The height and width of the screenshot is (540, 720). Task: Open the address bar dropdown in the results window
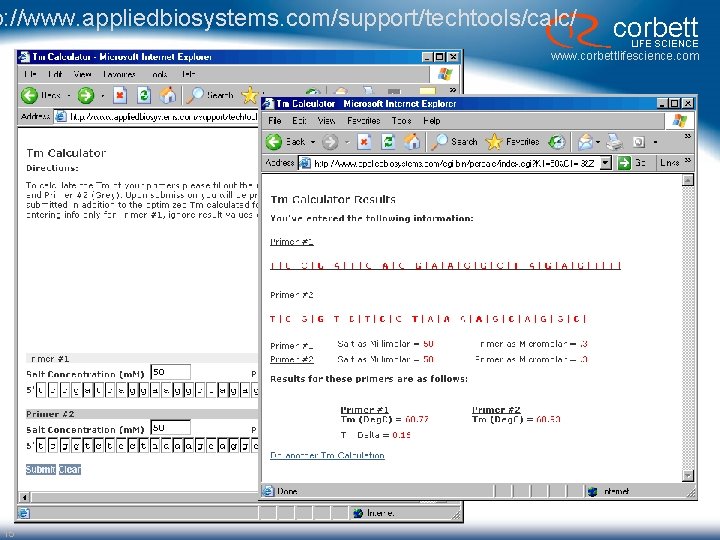pyautogui.click(x=606, y=163)
